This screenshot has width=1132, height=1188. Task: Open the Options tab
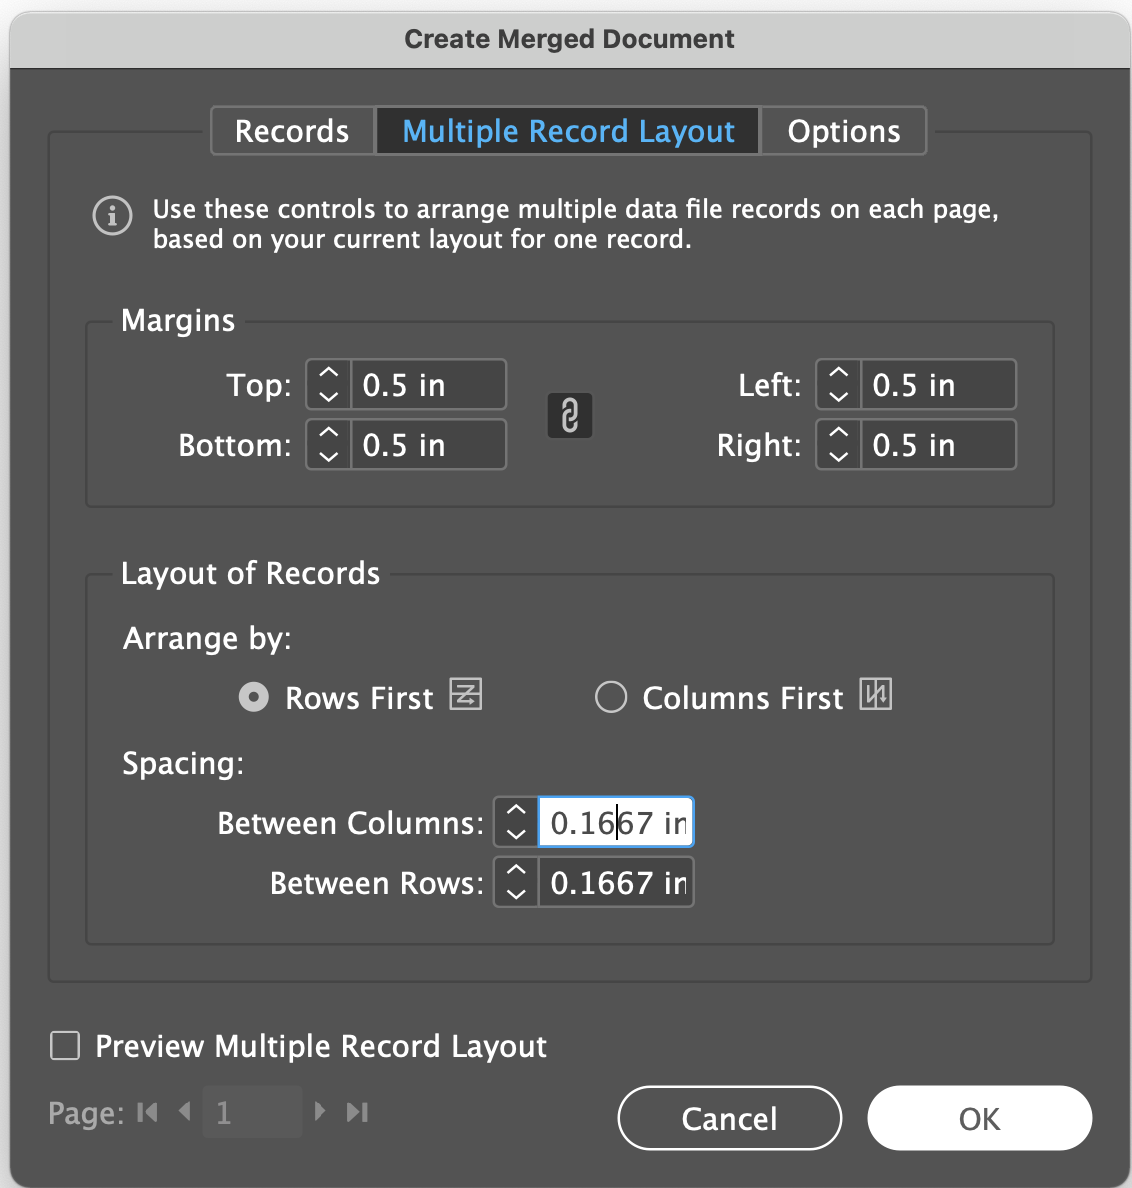(843, 130)
